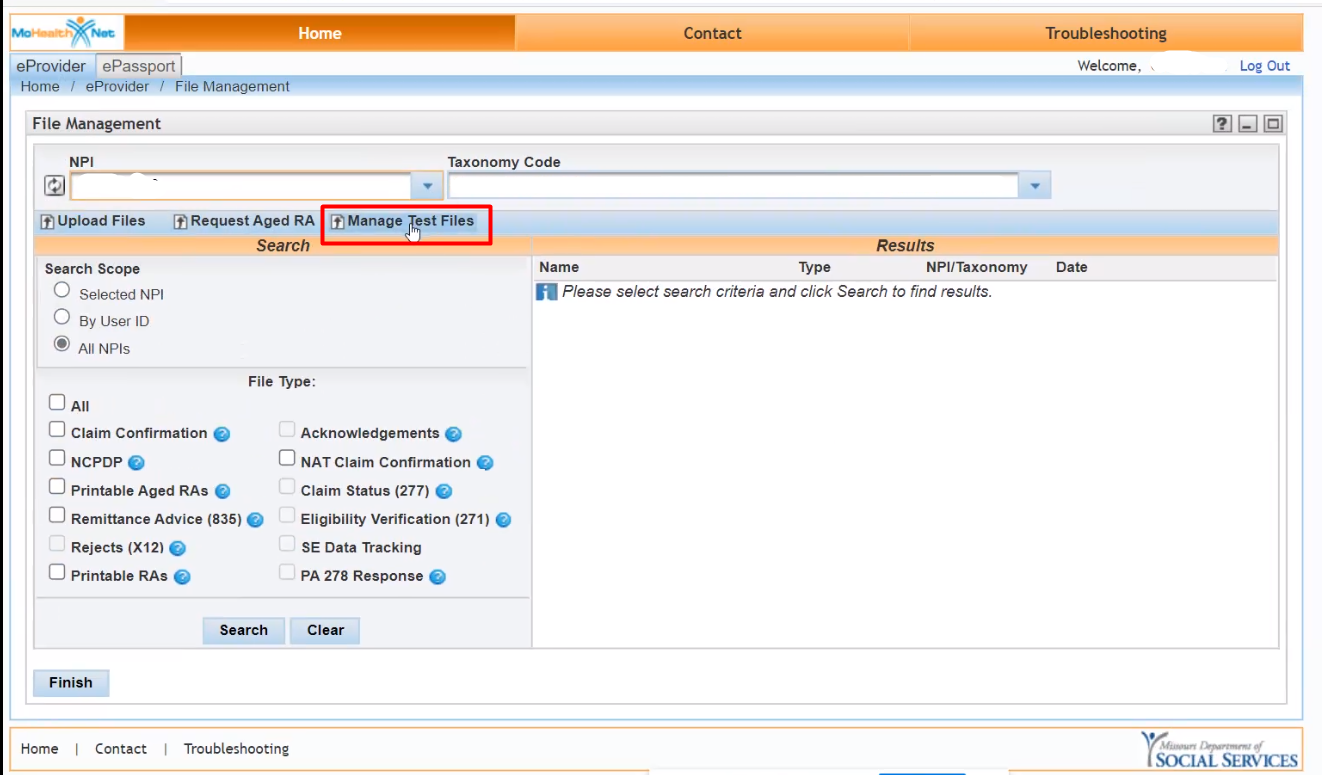Check the NAT Claim Confirmation checkbox
The image size is (1322, 775).
tap(287, 458)
